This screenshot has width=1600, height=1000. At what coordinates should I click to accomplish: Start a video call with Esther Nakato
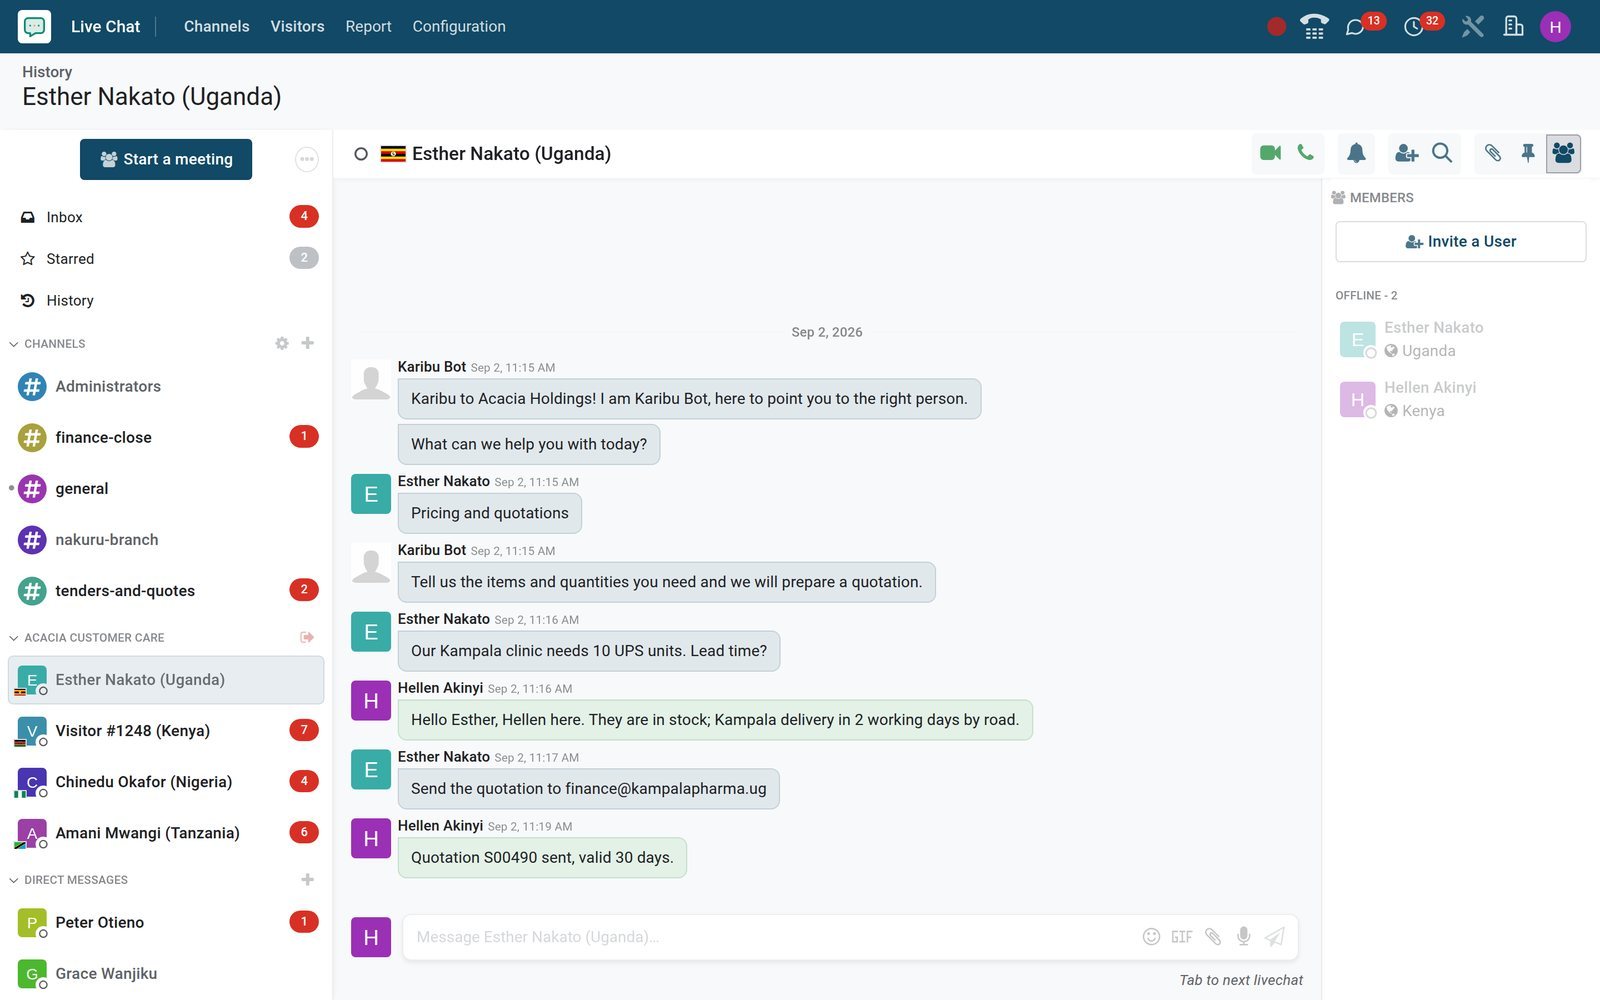point(1270,153)
